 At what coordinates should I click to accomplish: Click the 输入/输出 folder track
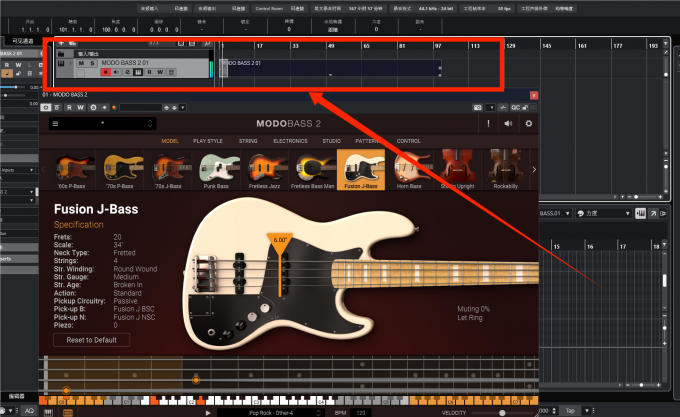click(x=133, y=54)
